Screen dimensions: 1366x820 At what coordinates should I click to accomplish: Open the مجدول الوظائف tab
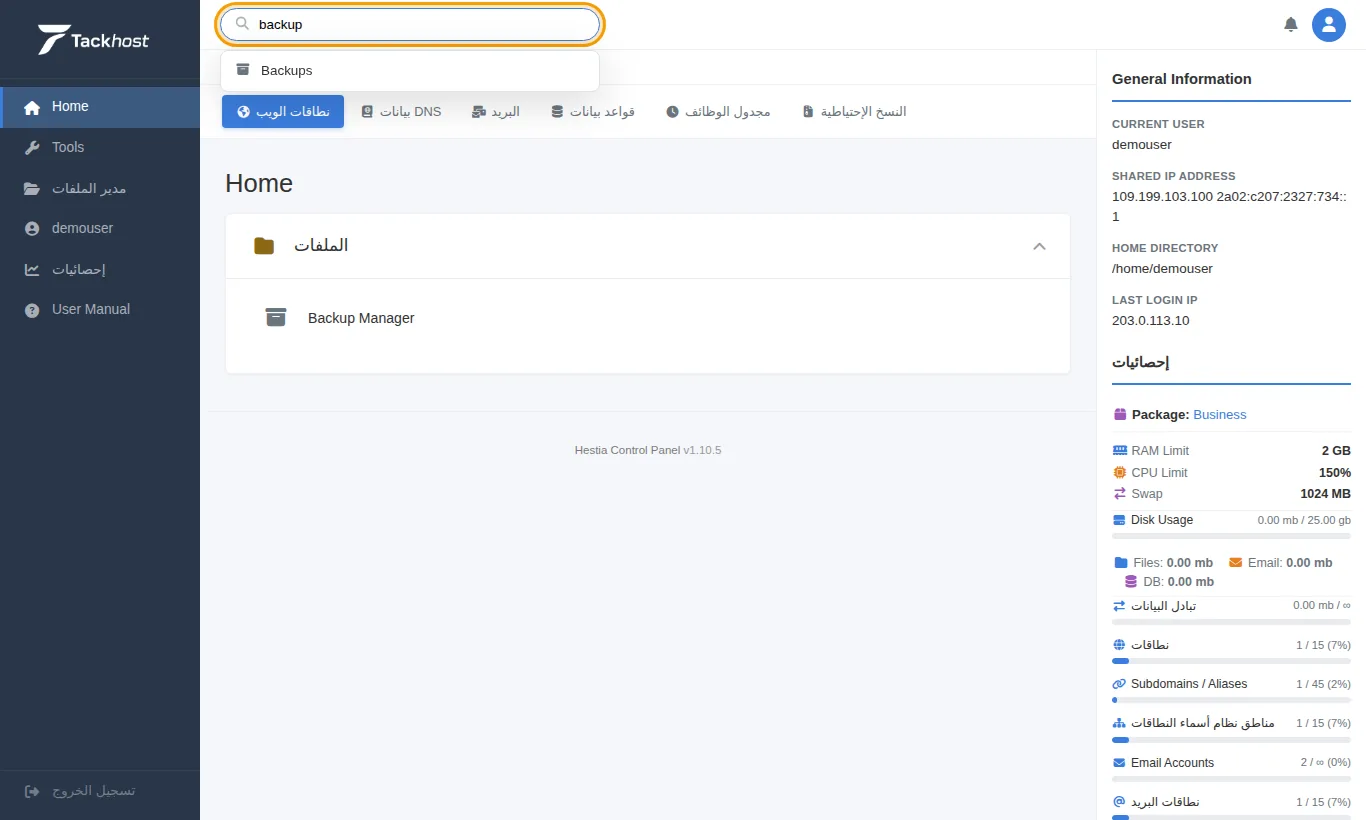click(x=718, y=112)
